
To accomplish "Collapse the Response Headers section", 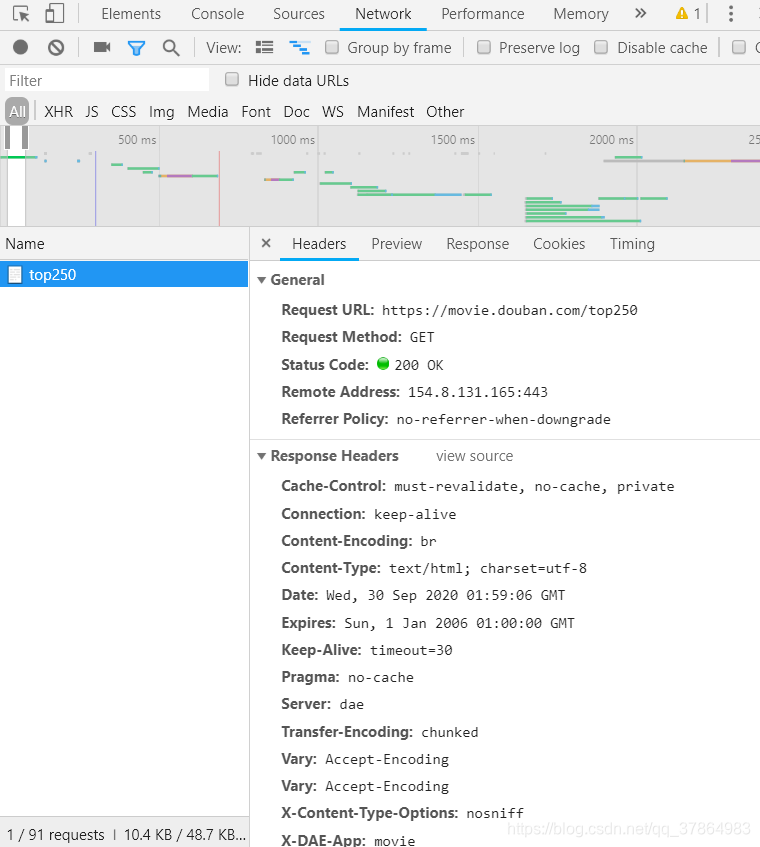I will (261, 456).
